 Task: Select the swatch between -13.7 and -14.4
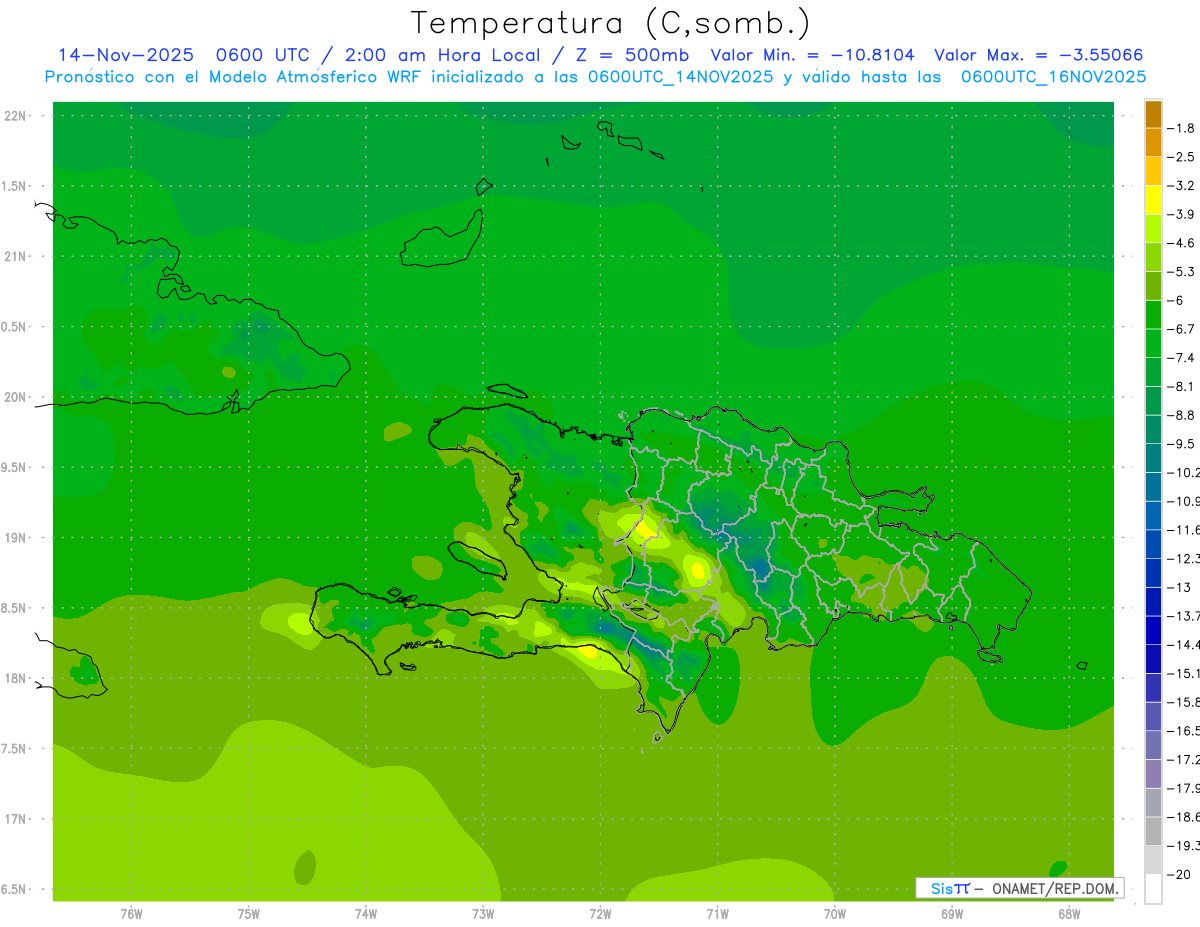1153,631
